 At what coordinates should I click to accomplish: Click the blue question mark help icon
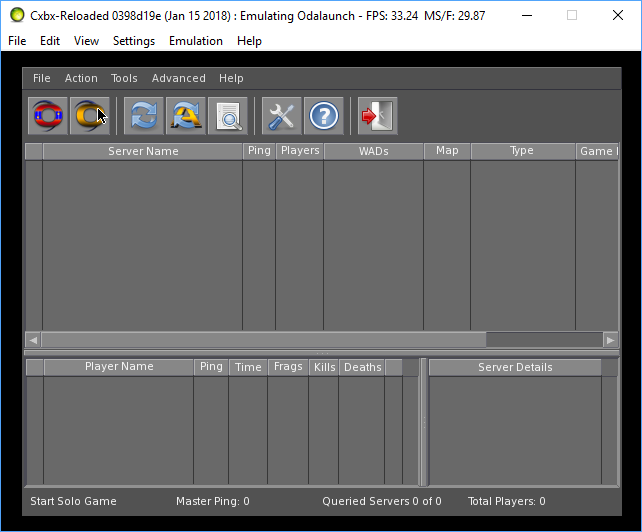point(324,116)
